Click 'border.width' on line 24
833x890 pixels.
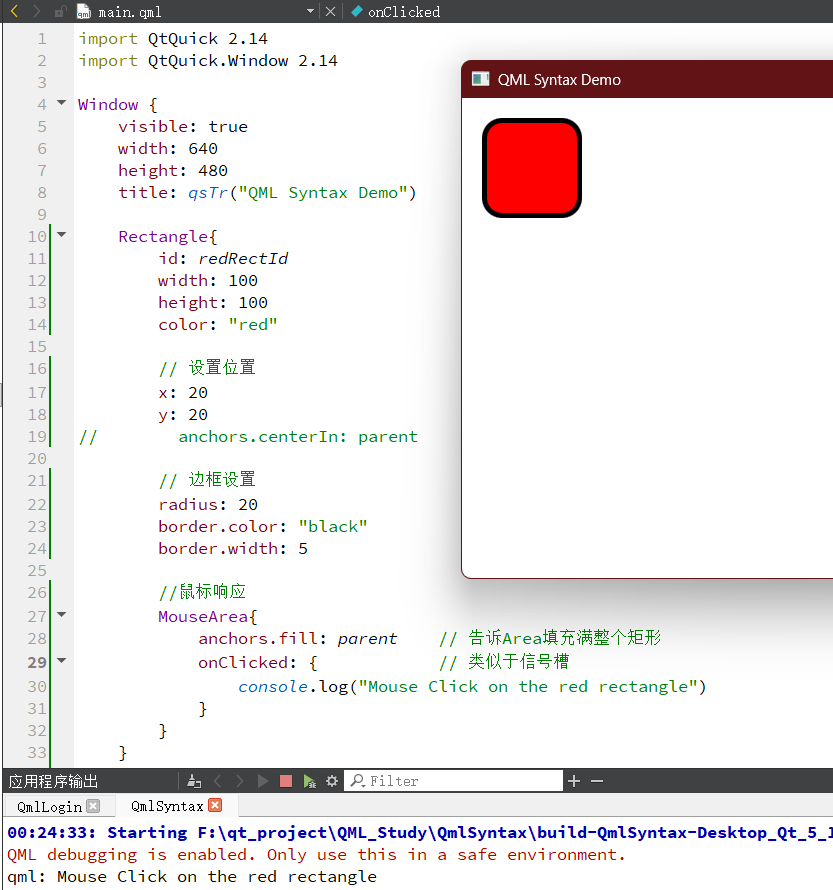(x=218, y=549)
